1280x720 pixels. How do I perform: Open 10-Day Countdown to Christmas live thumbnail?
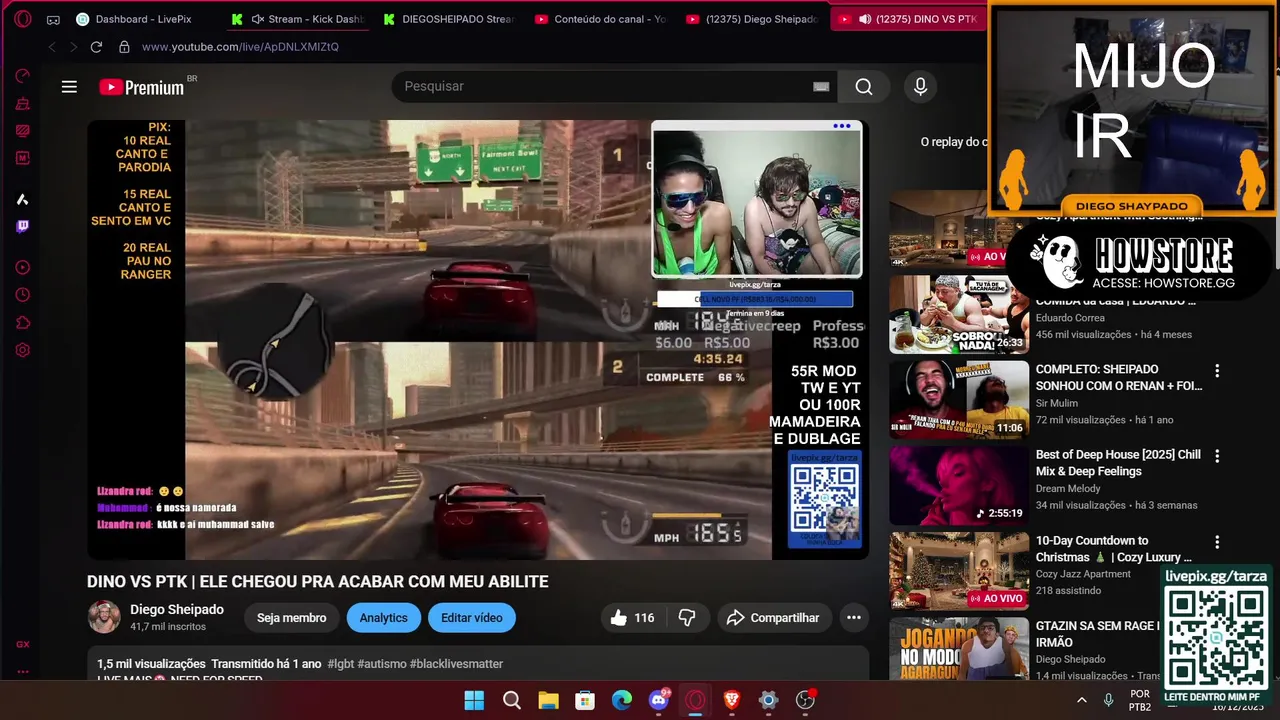959,571
